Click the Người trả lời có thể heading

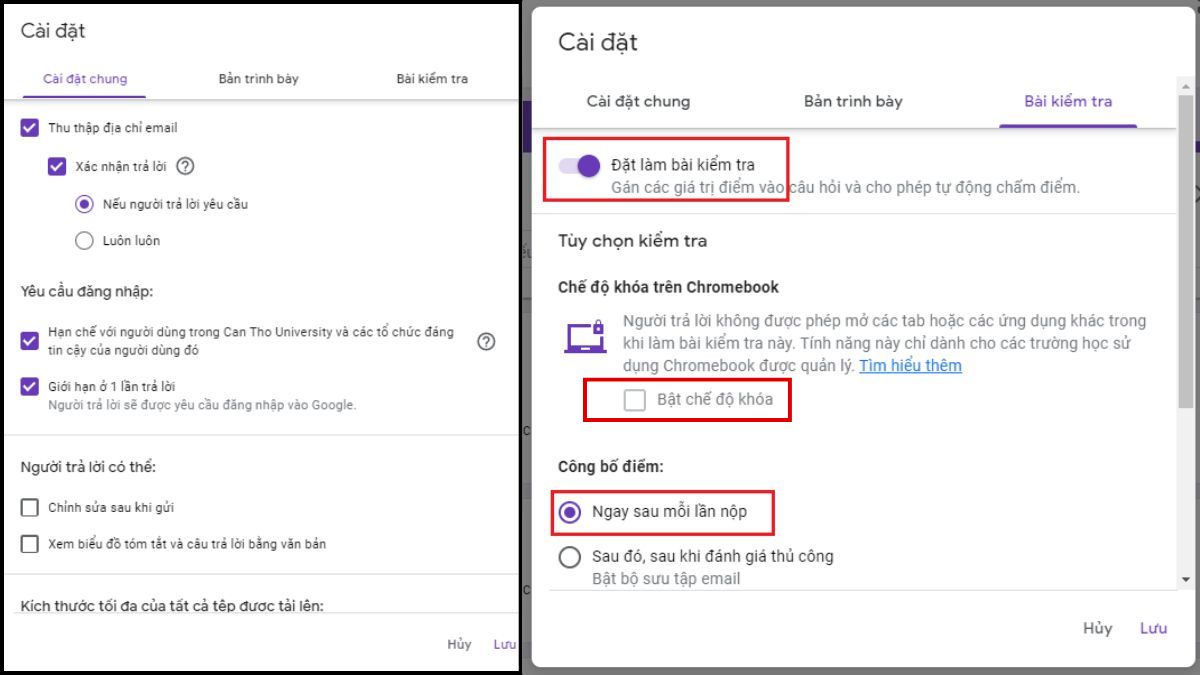click(x=88, y=467)
